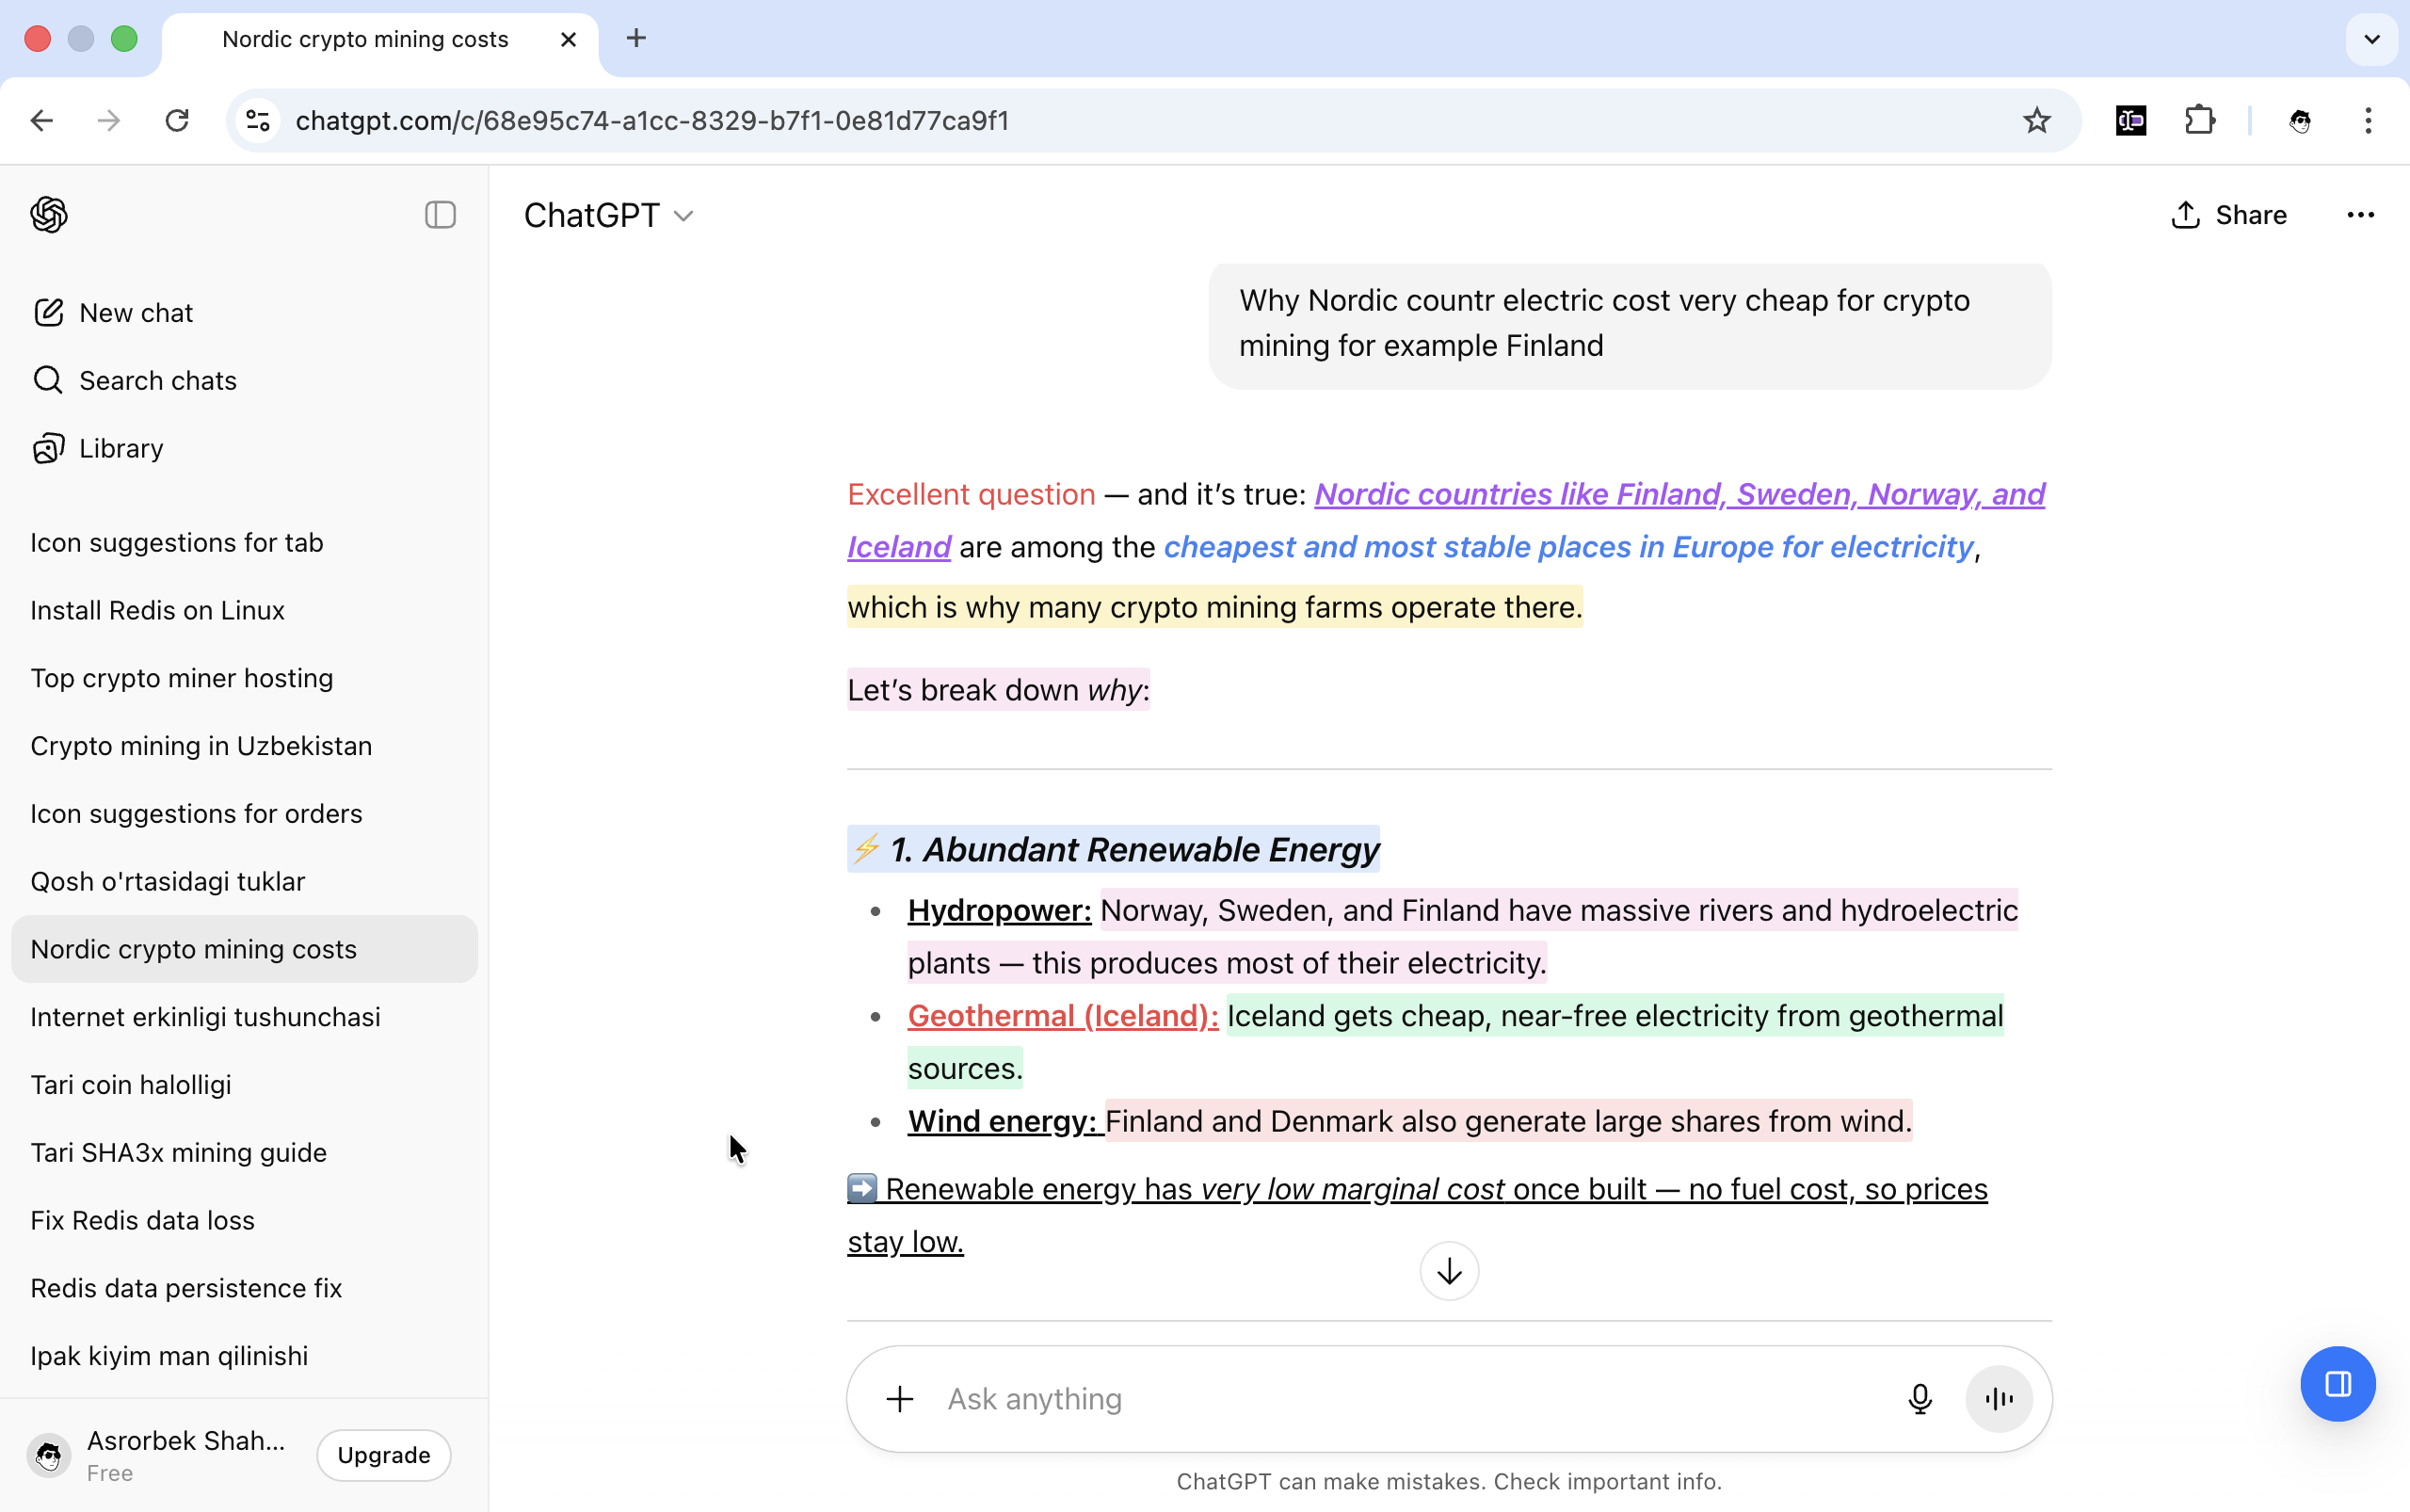Viewport: 2410px width, 1512px height.
Task: Open the browser extensions icon
Action: click(2200, 120)
